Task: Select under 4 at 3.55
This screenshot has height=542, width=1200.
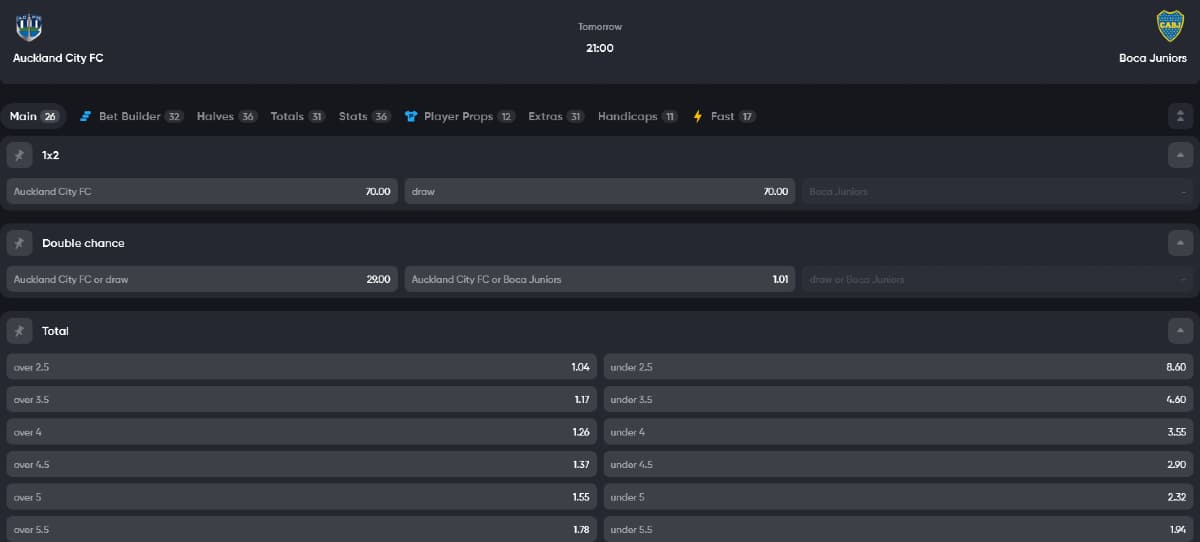Action: (x=899, y=432)
